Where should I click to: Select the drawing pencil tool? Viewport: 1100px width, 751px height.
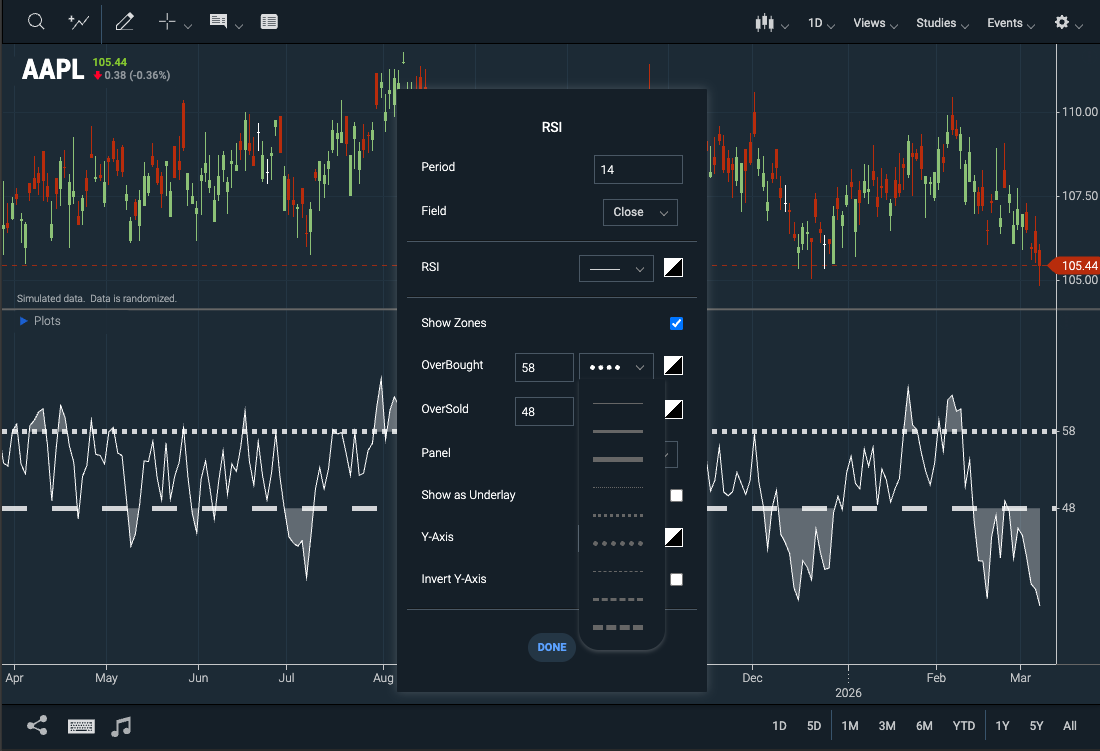coord(124,22)
